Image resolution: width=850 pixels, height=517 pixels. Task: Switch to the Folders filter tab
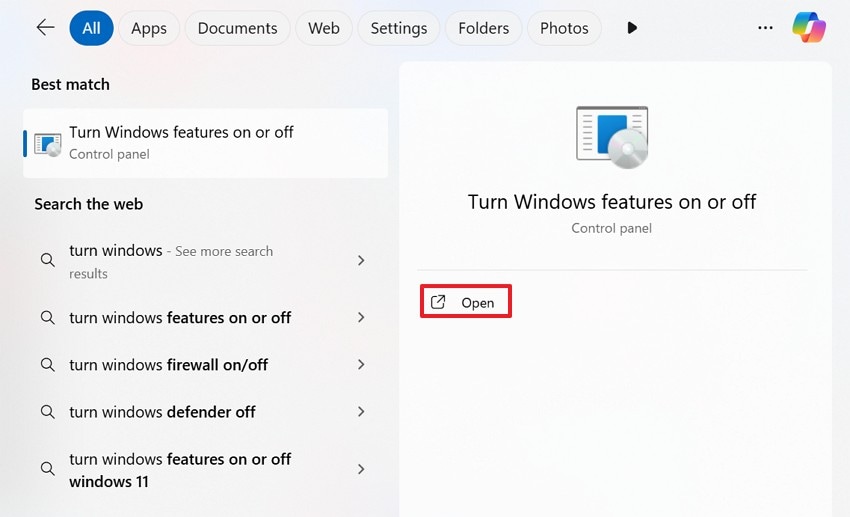click(x=484, y=28)
